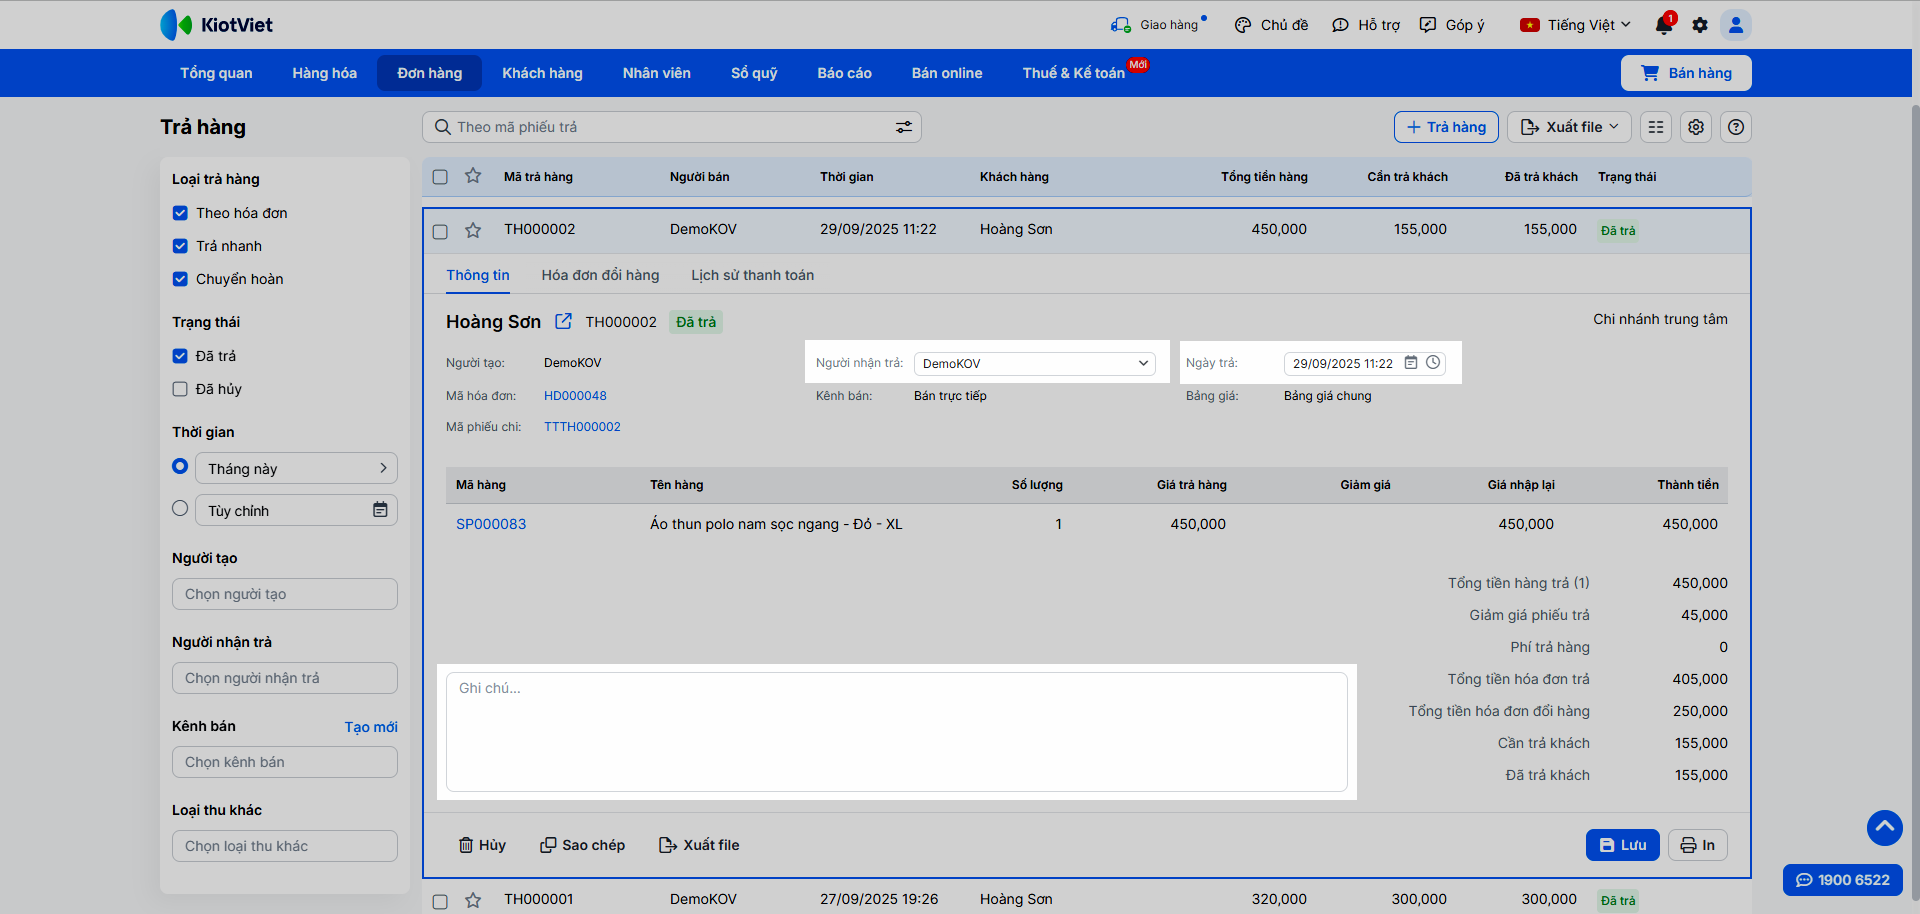Click the Xuất file button in detail footer
1920x914 pixels.
(699, 845)
